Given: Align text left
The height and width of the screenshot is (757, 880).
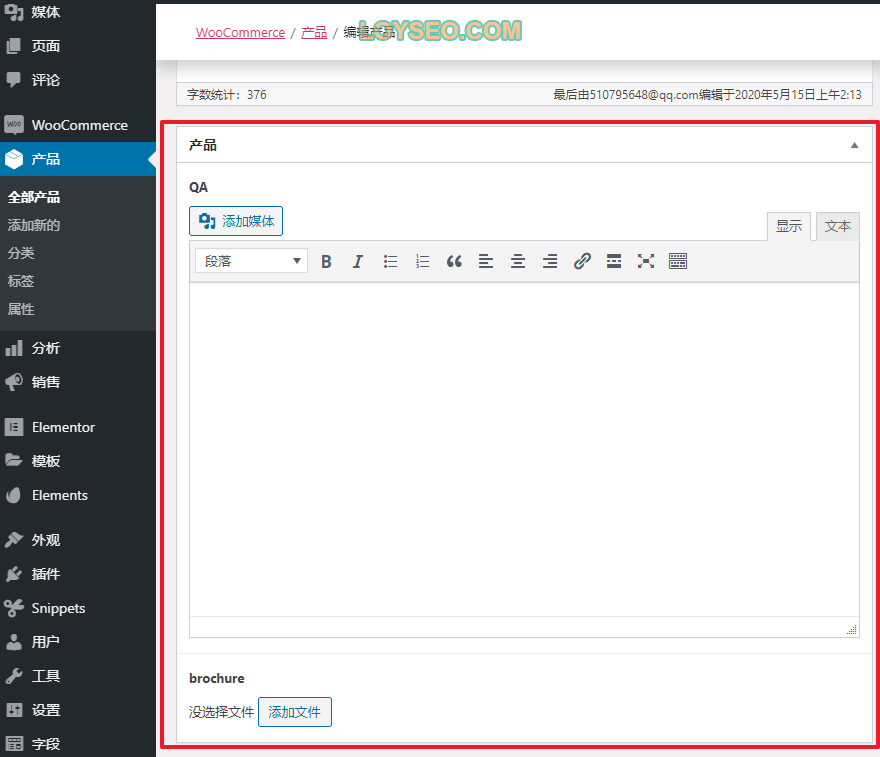Looking at the screenshot, I should click(x=486, y=261).
